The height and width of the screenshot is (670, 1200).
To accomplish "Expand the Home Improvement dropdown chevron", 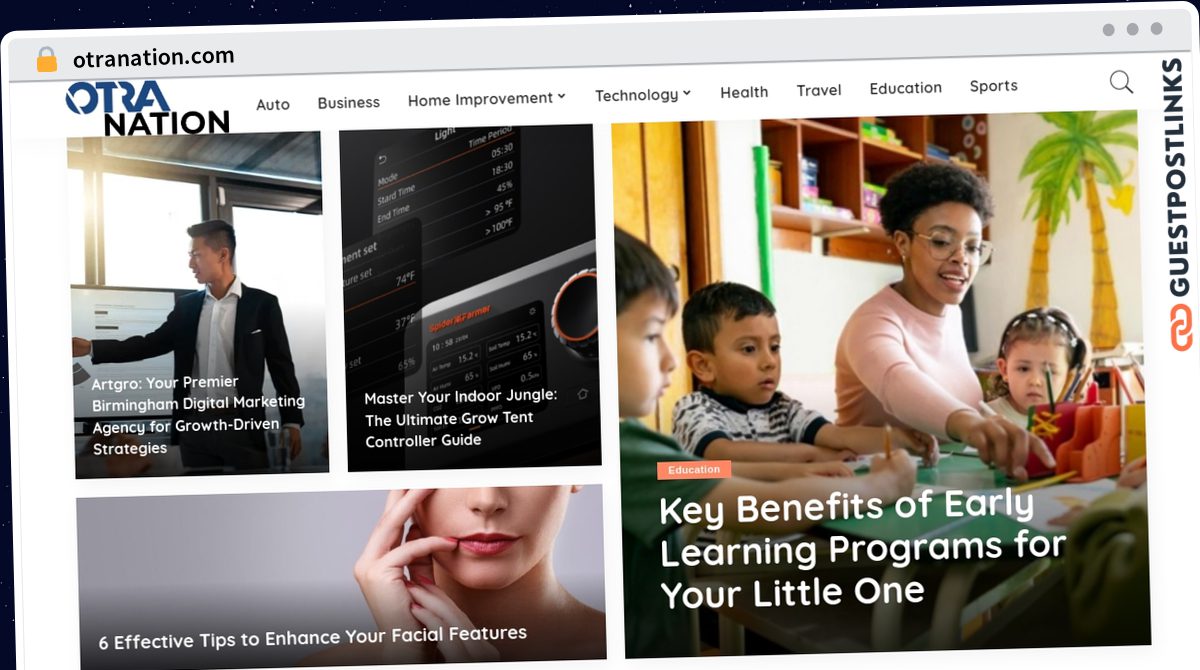I will (561, 96).
